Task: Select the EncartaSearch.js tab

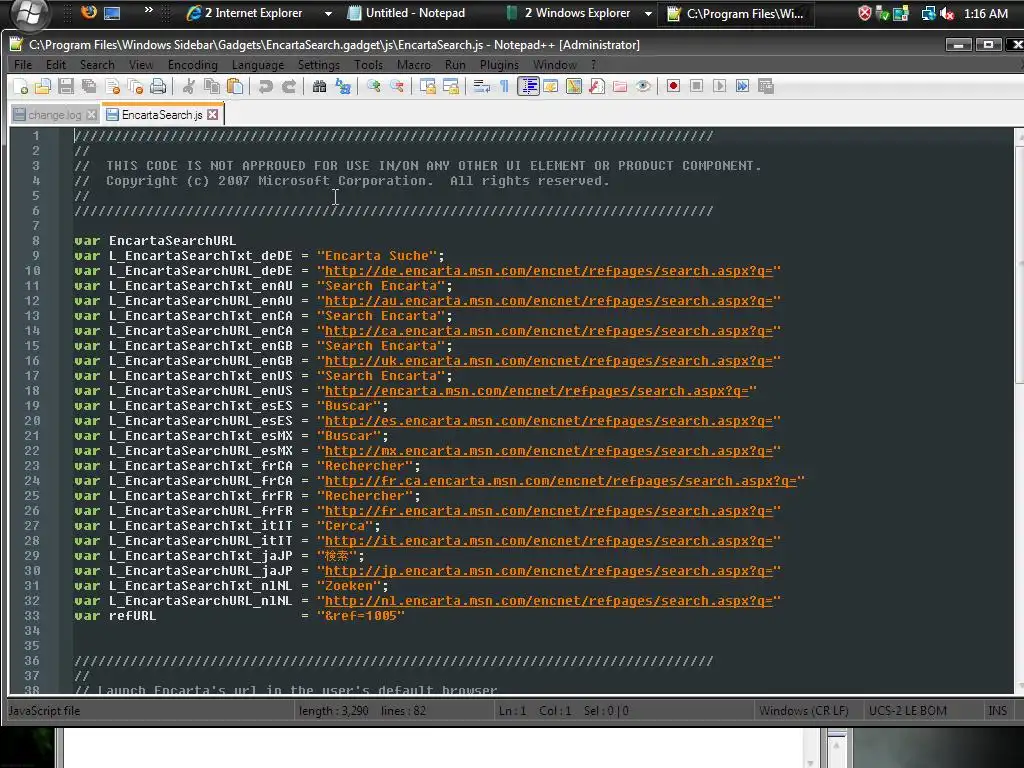Action: [162, 115]
